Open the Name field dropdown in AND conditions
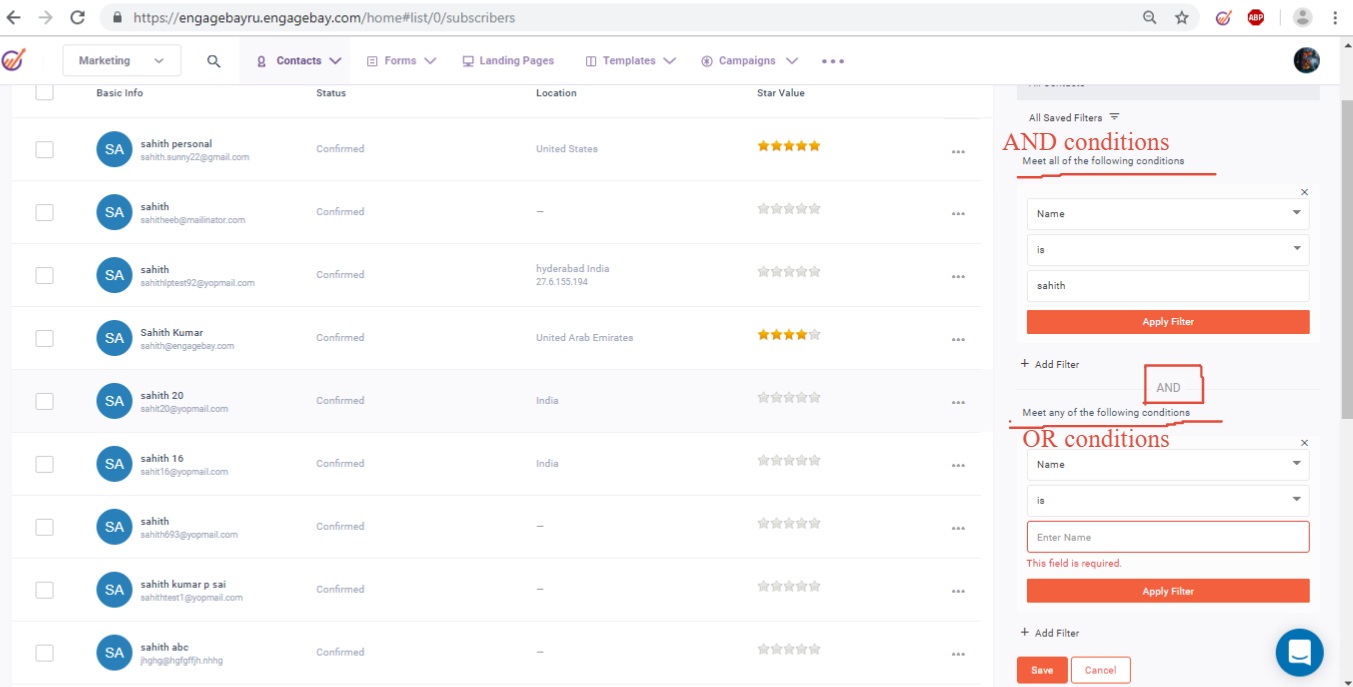Viewport: 1353px width, 687px height. tap(1167, 213)
